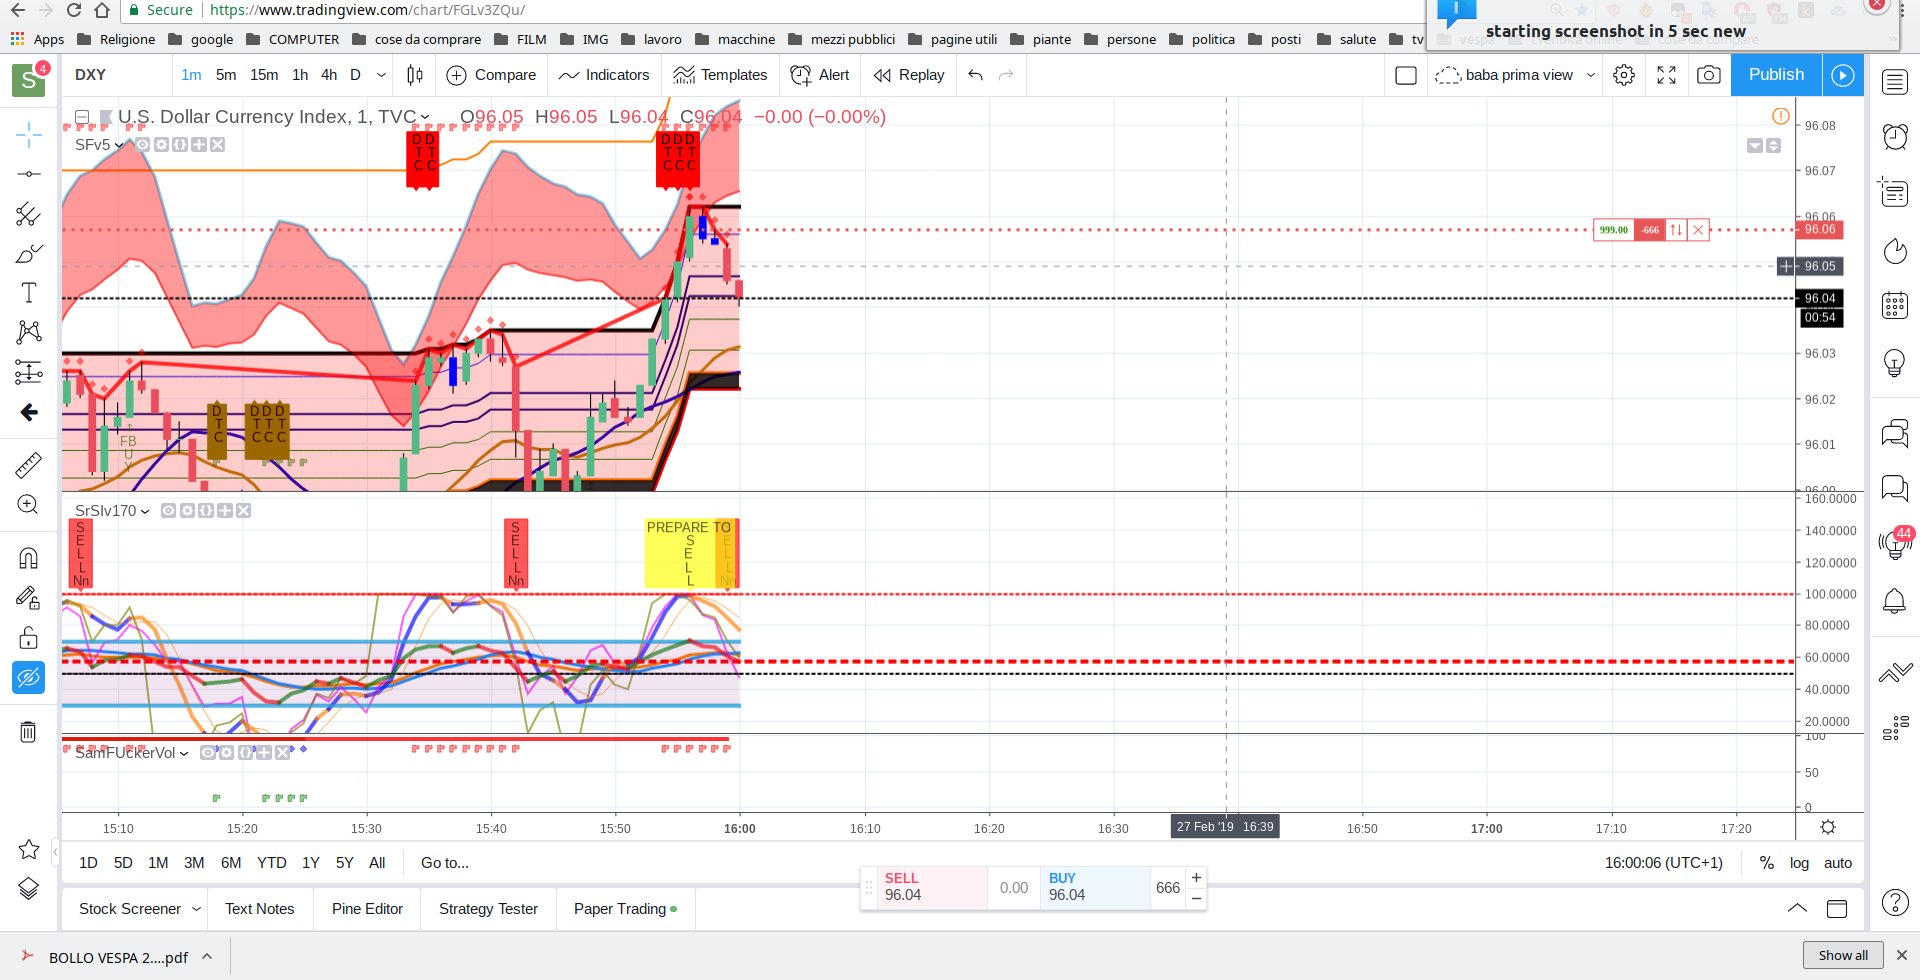Click the trash remove drawings icon
The height and width of the screenshot is (980, 1920).
tap(29, 732)
